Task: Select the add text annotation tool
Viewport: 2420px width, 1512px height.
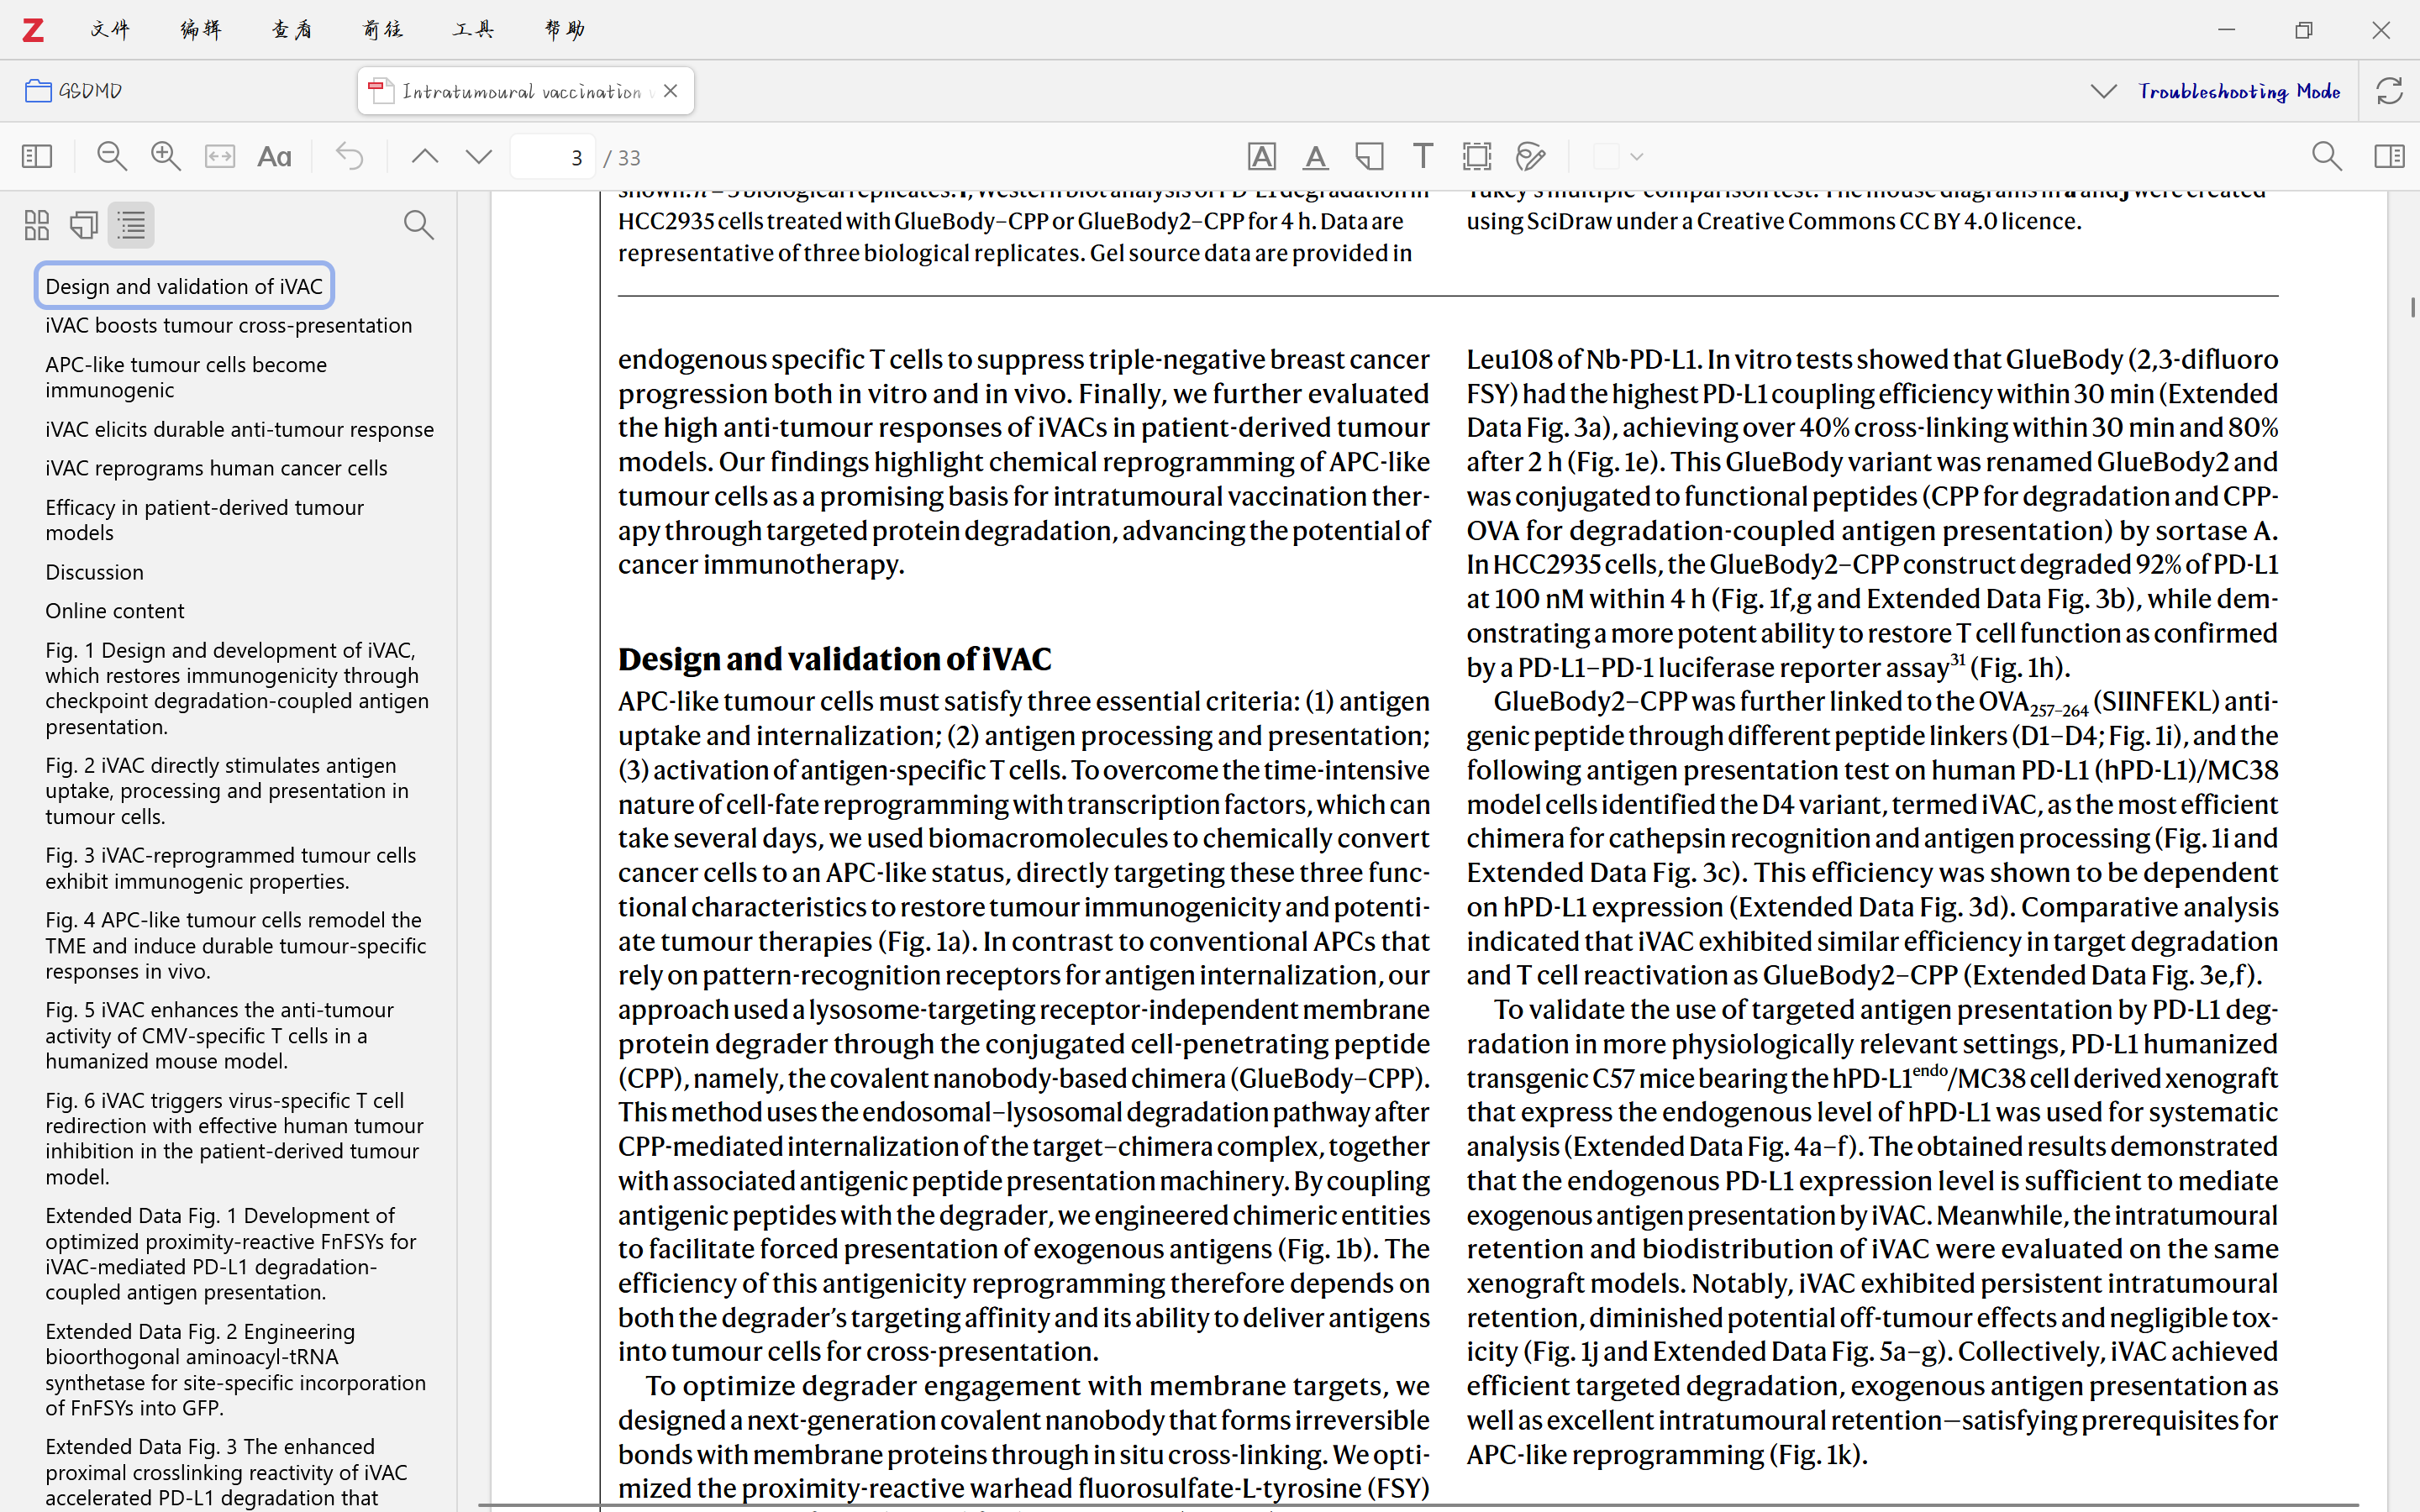Action: (x=1422, y=157)
